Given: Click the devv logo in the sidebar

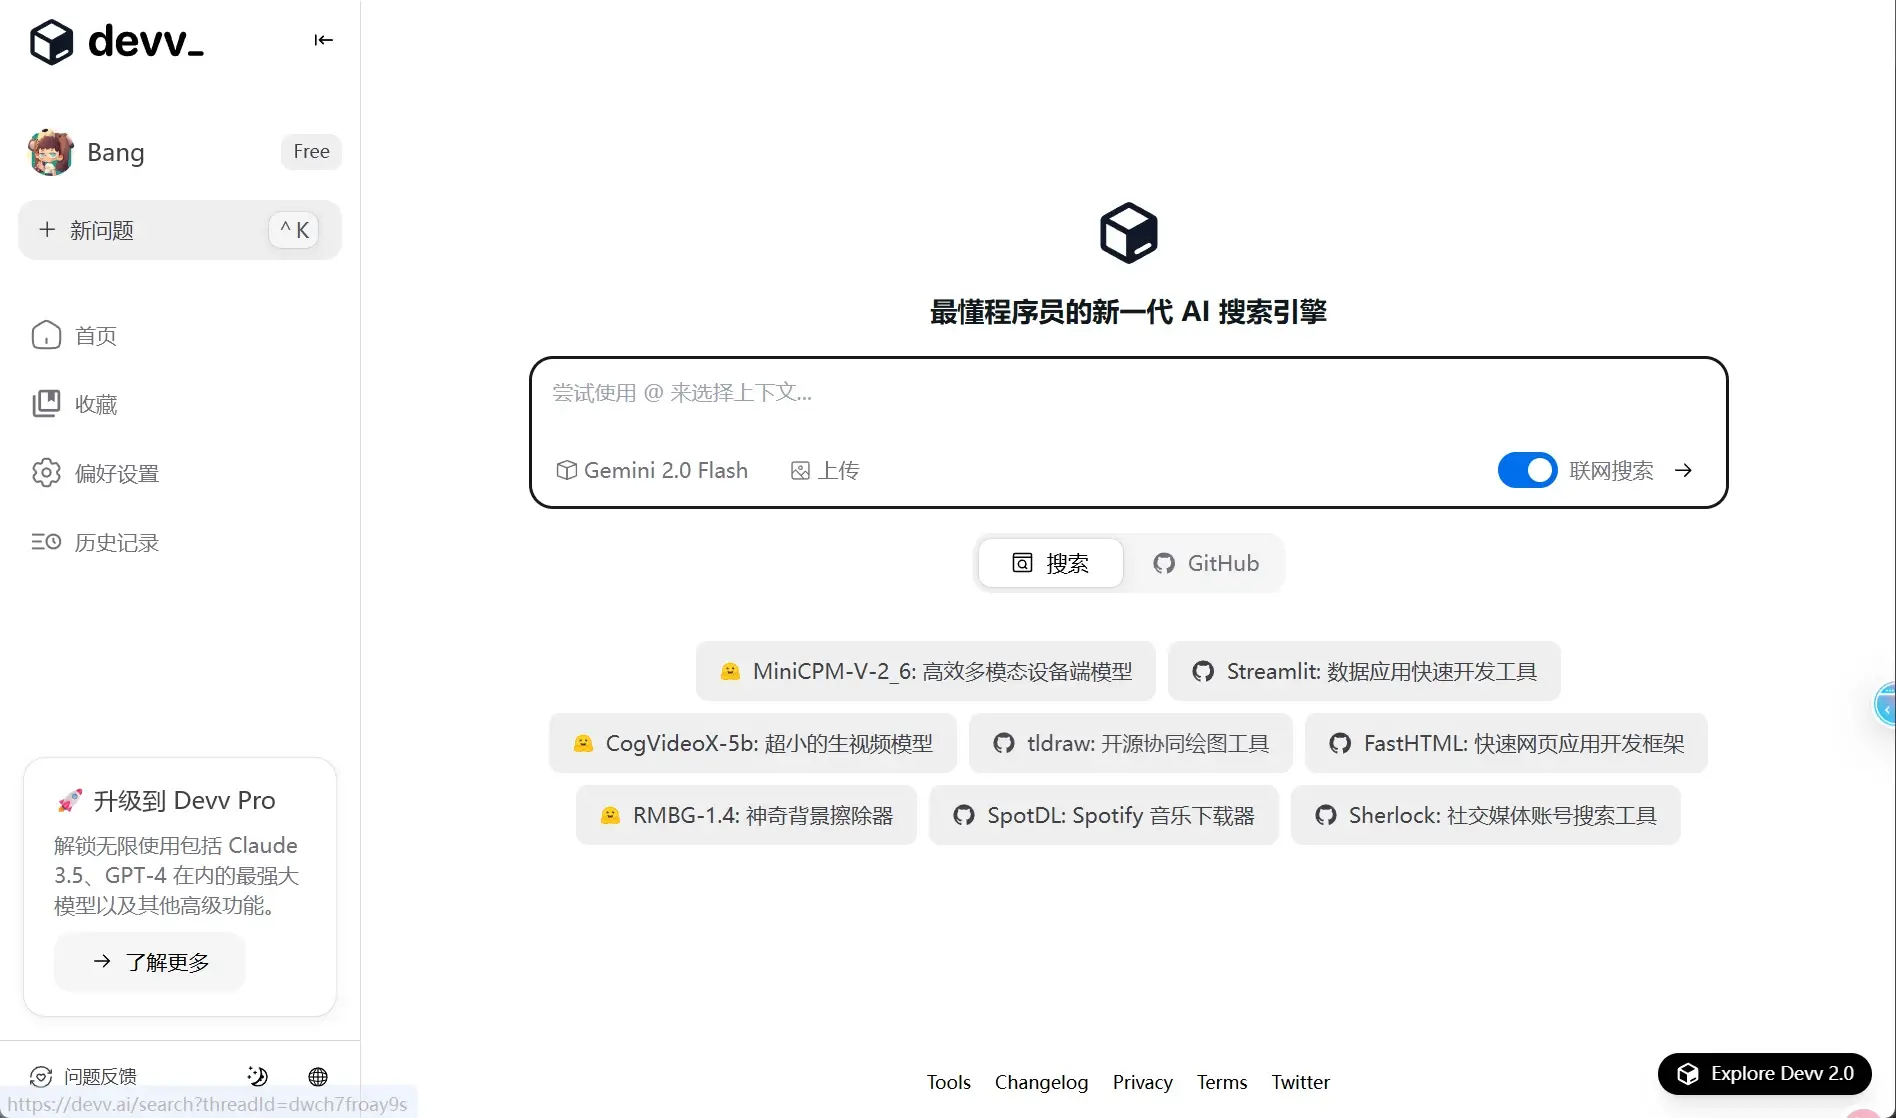Looking at the screenshot, I should [x=117, y=41].
